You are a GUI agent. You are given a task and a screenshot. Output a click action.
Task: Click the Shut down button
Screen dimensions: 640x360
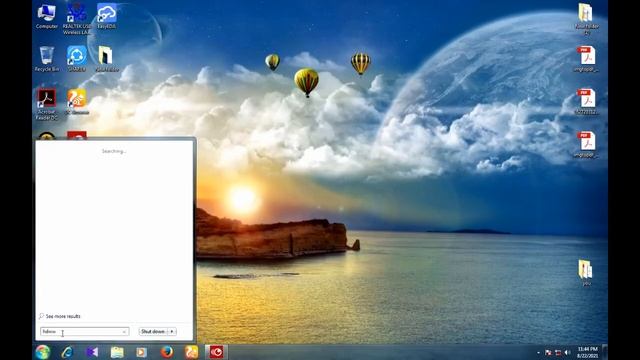tap(153, 331)
